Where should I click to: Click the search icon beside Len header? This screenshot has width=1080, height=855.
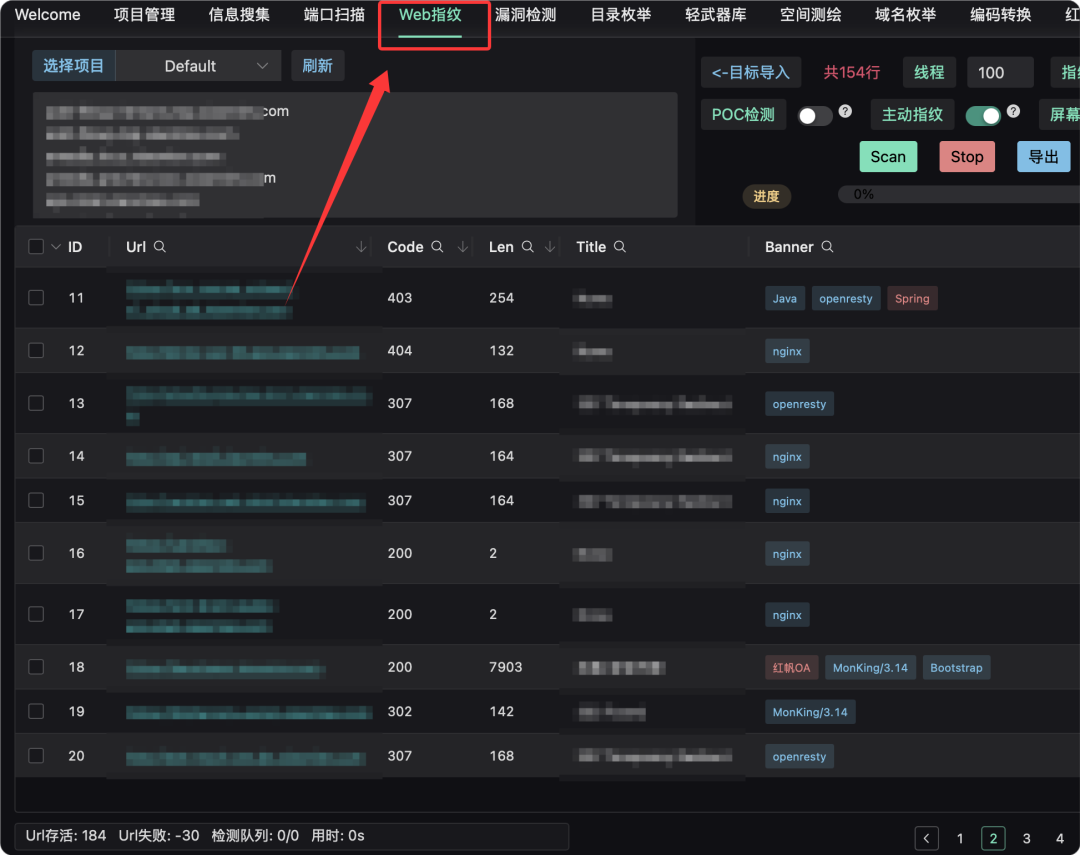tap(528, 247)
